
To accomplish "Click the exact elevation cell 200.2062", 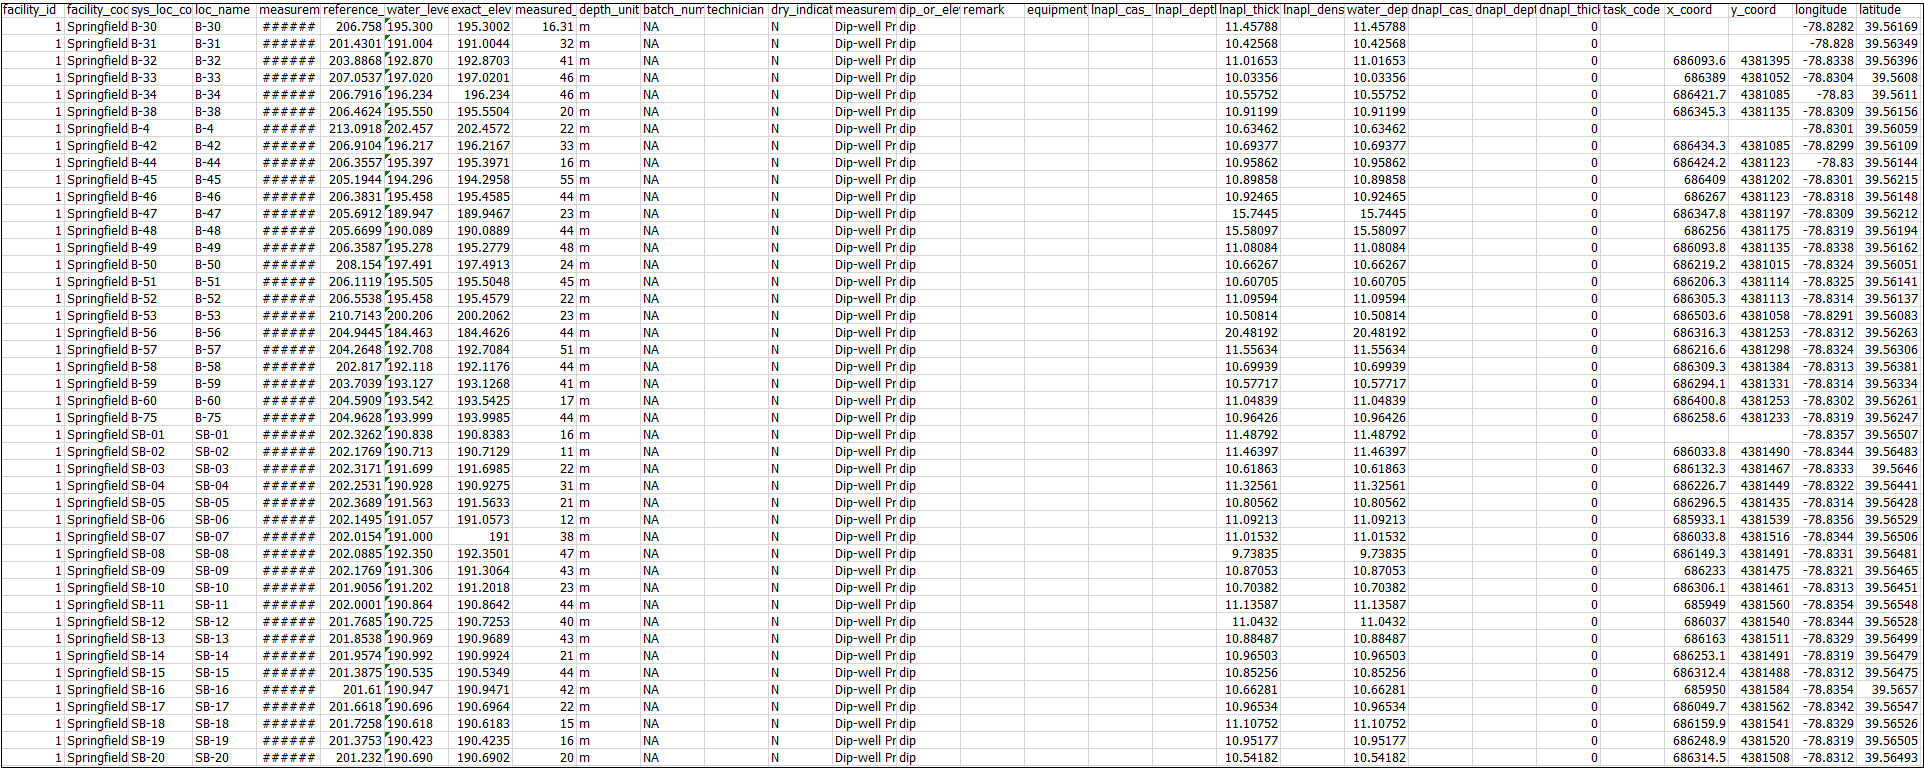I will tap(483, 316).
